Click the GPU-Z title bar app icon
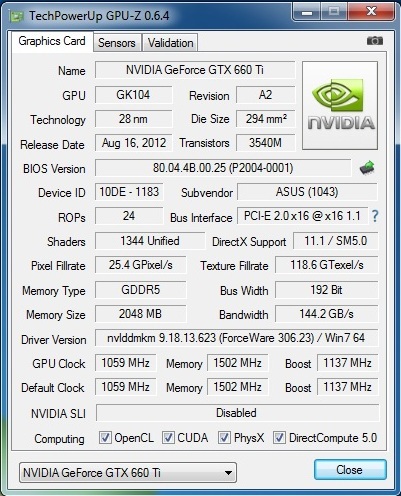The height and width of the screenshot is (496, 401). [x=16, y=16]
